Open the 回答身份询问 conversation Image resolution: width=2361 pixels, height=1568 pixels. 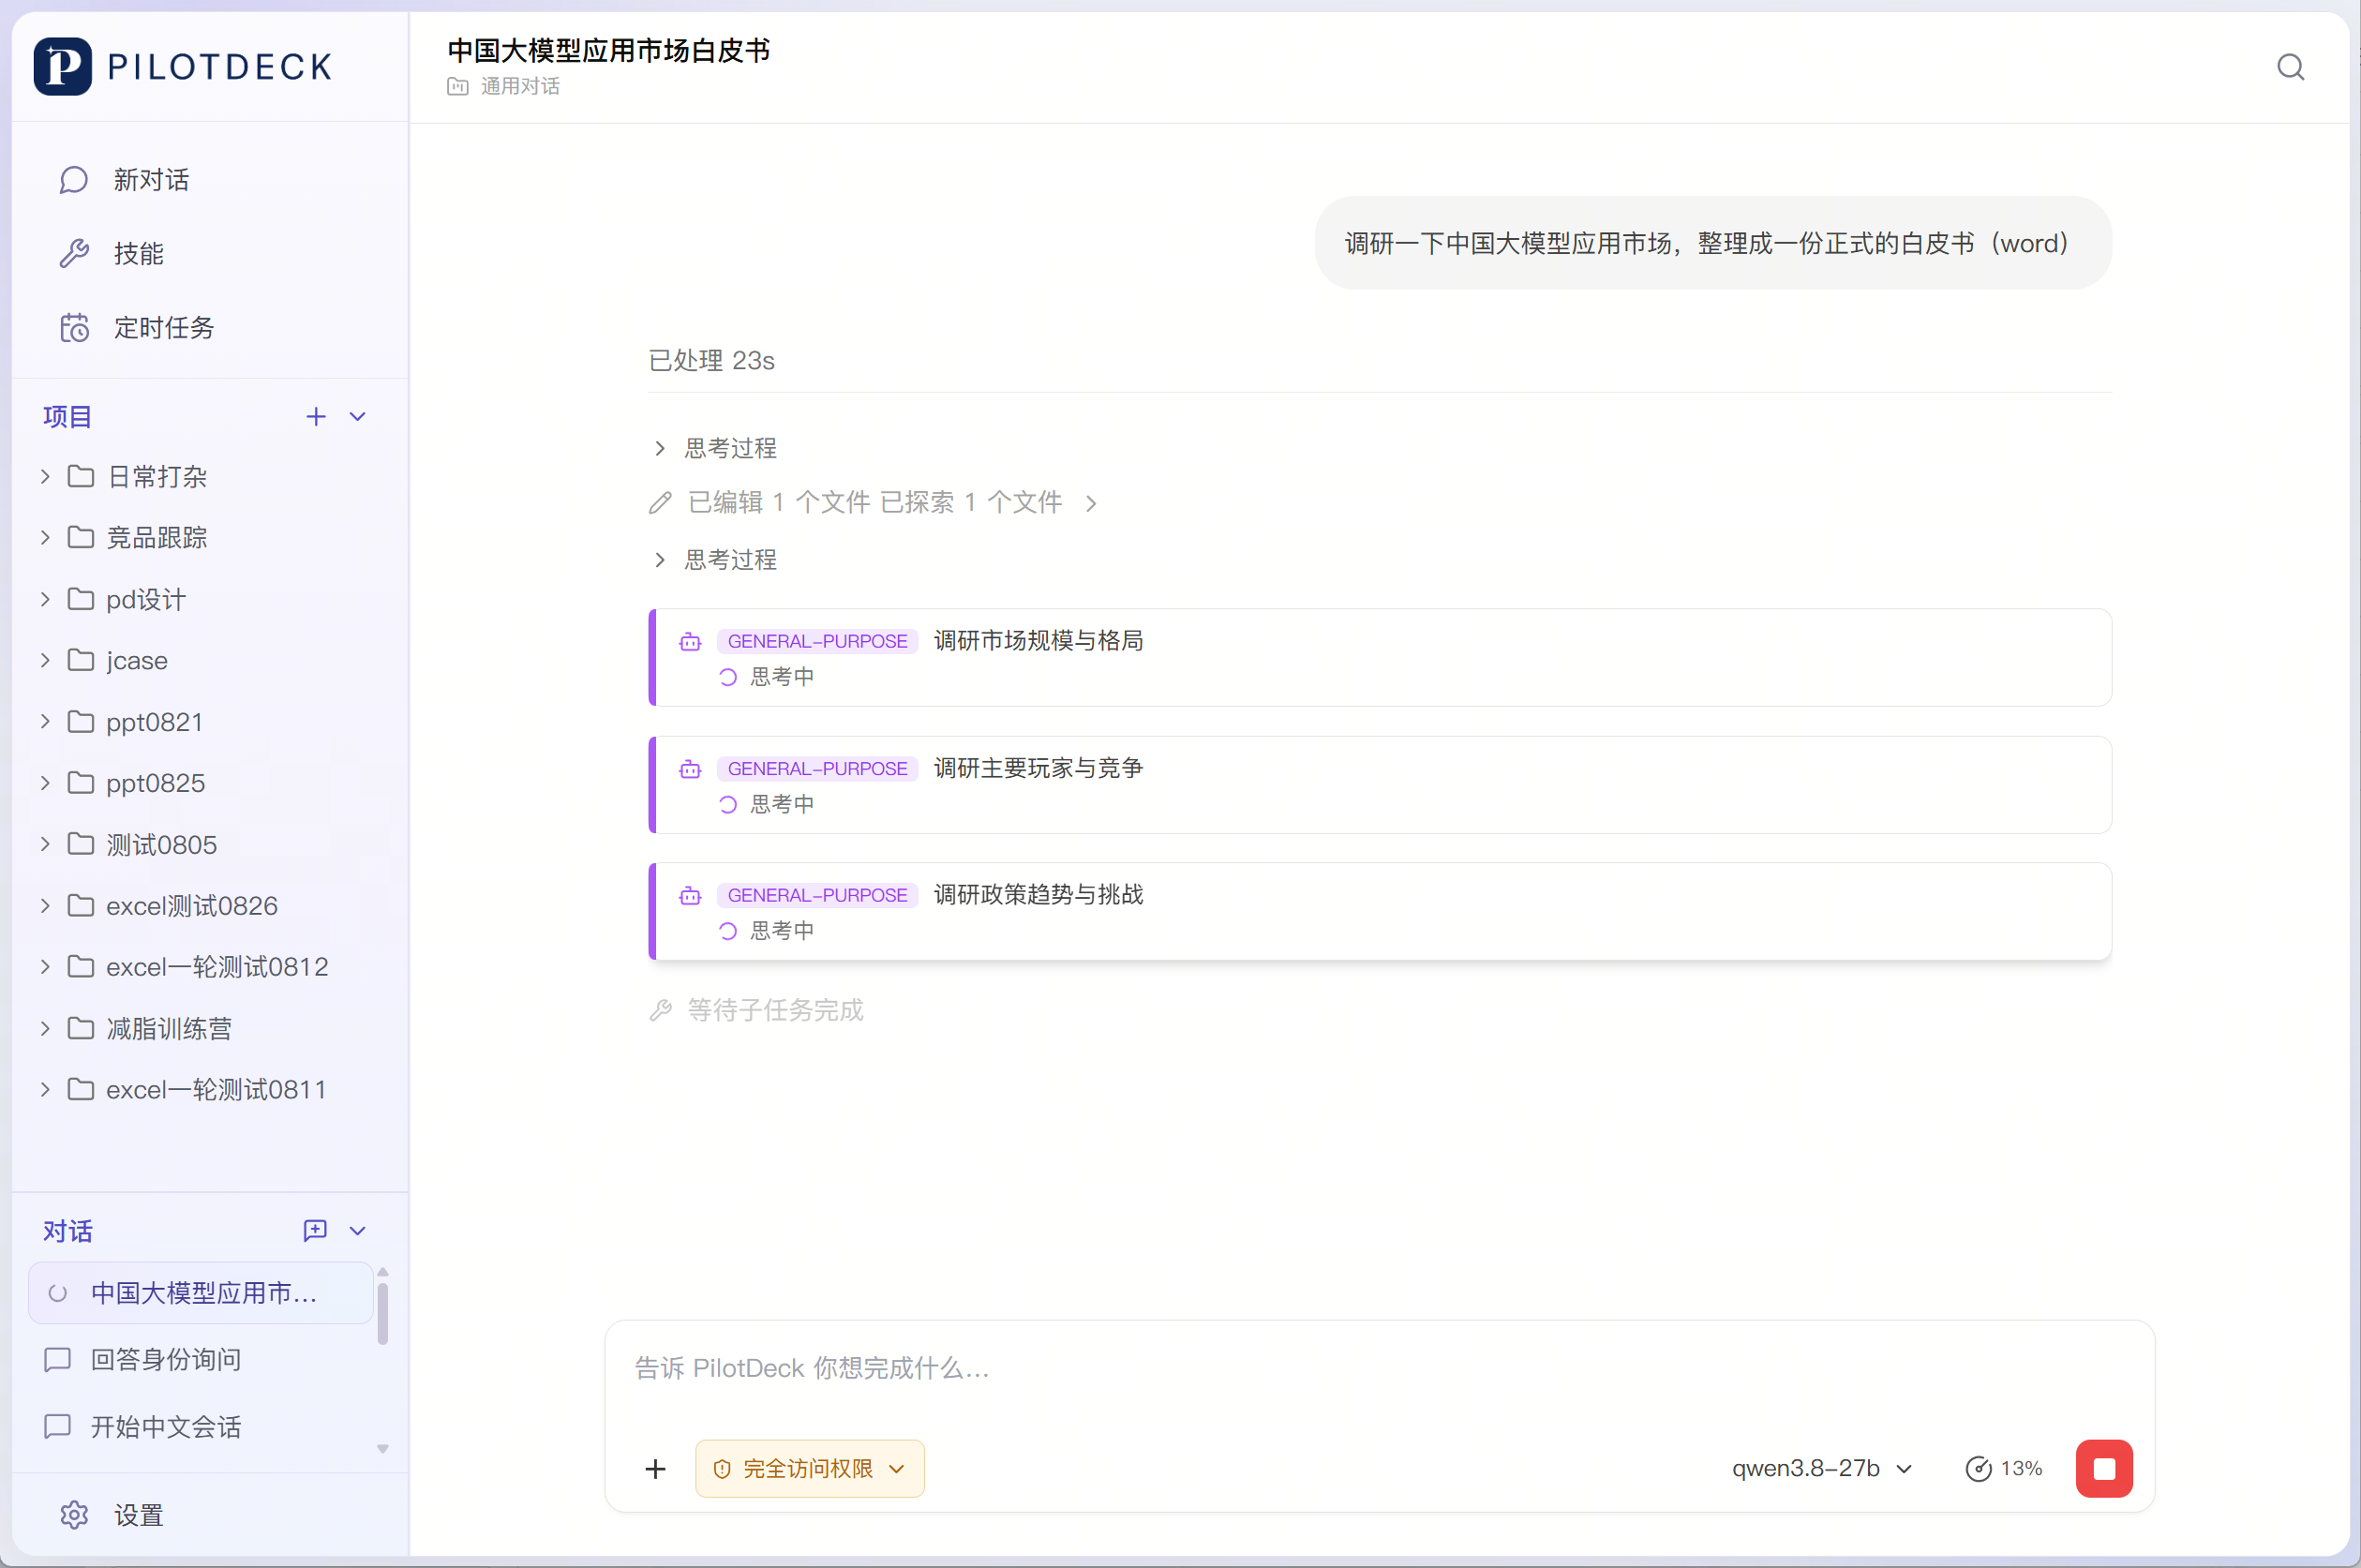(165, 1360)
